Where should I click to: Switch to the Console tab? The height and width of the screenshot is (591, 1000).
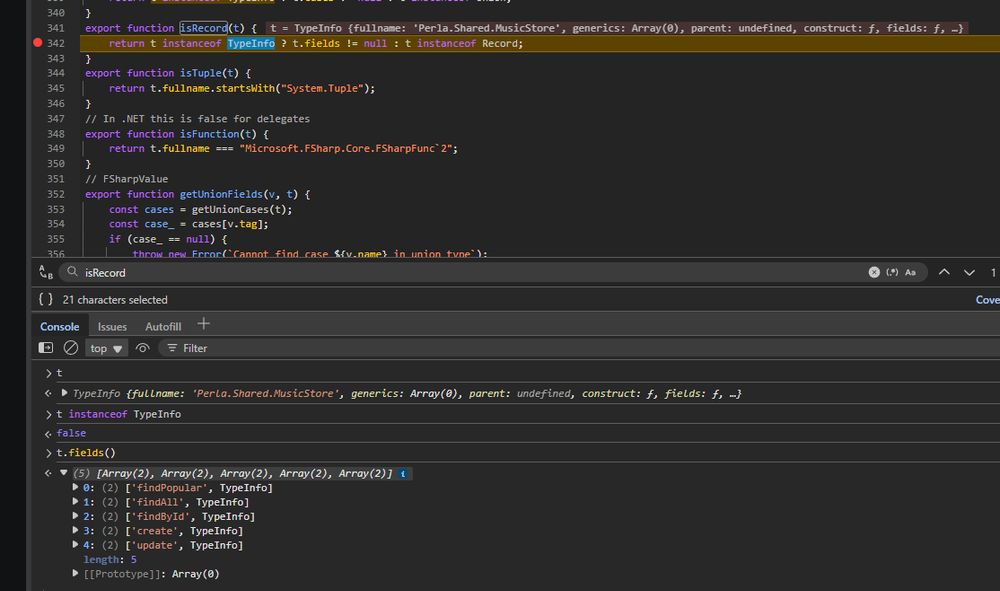[x=60, y=326]
